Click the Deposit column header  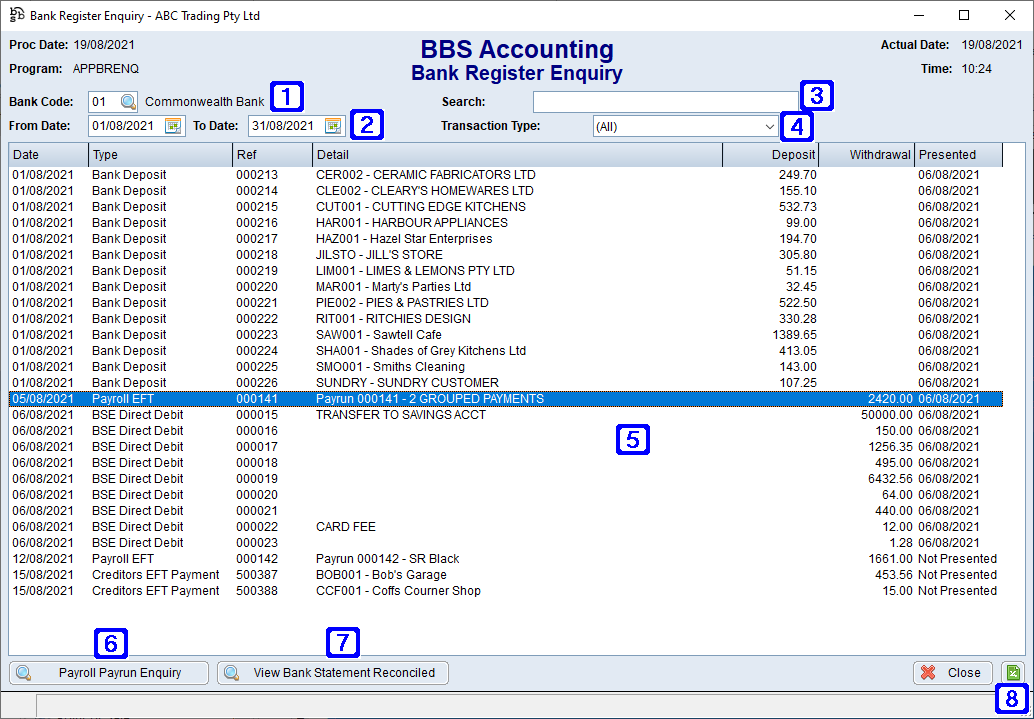click(771, 154)
